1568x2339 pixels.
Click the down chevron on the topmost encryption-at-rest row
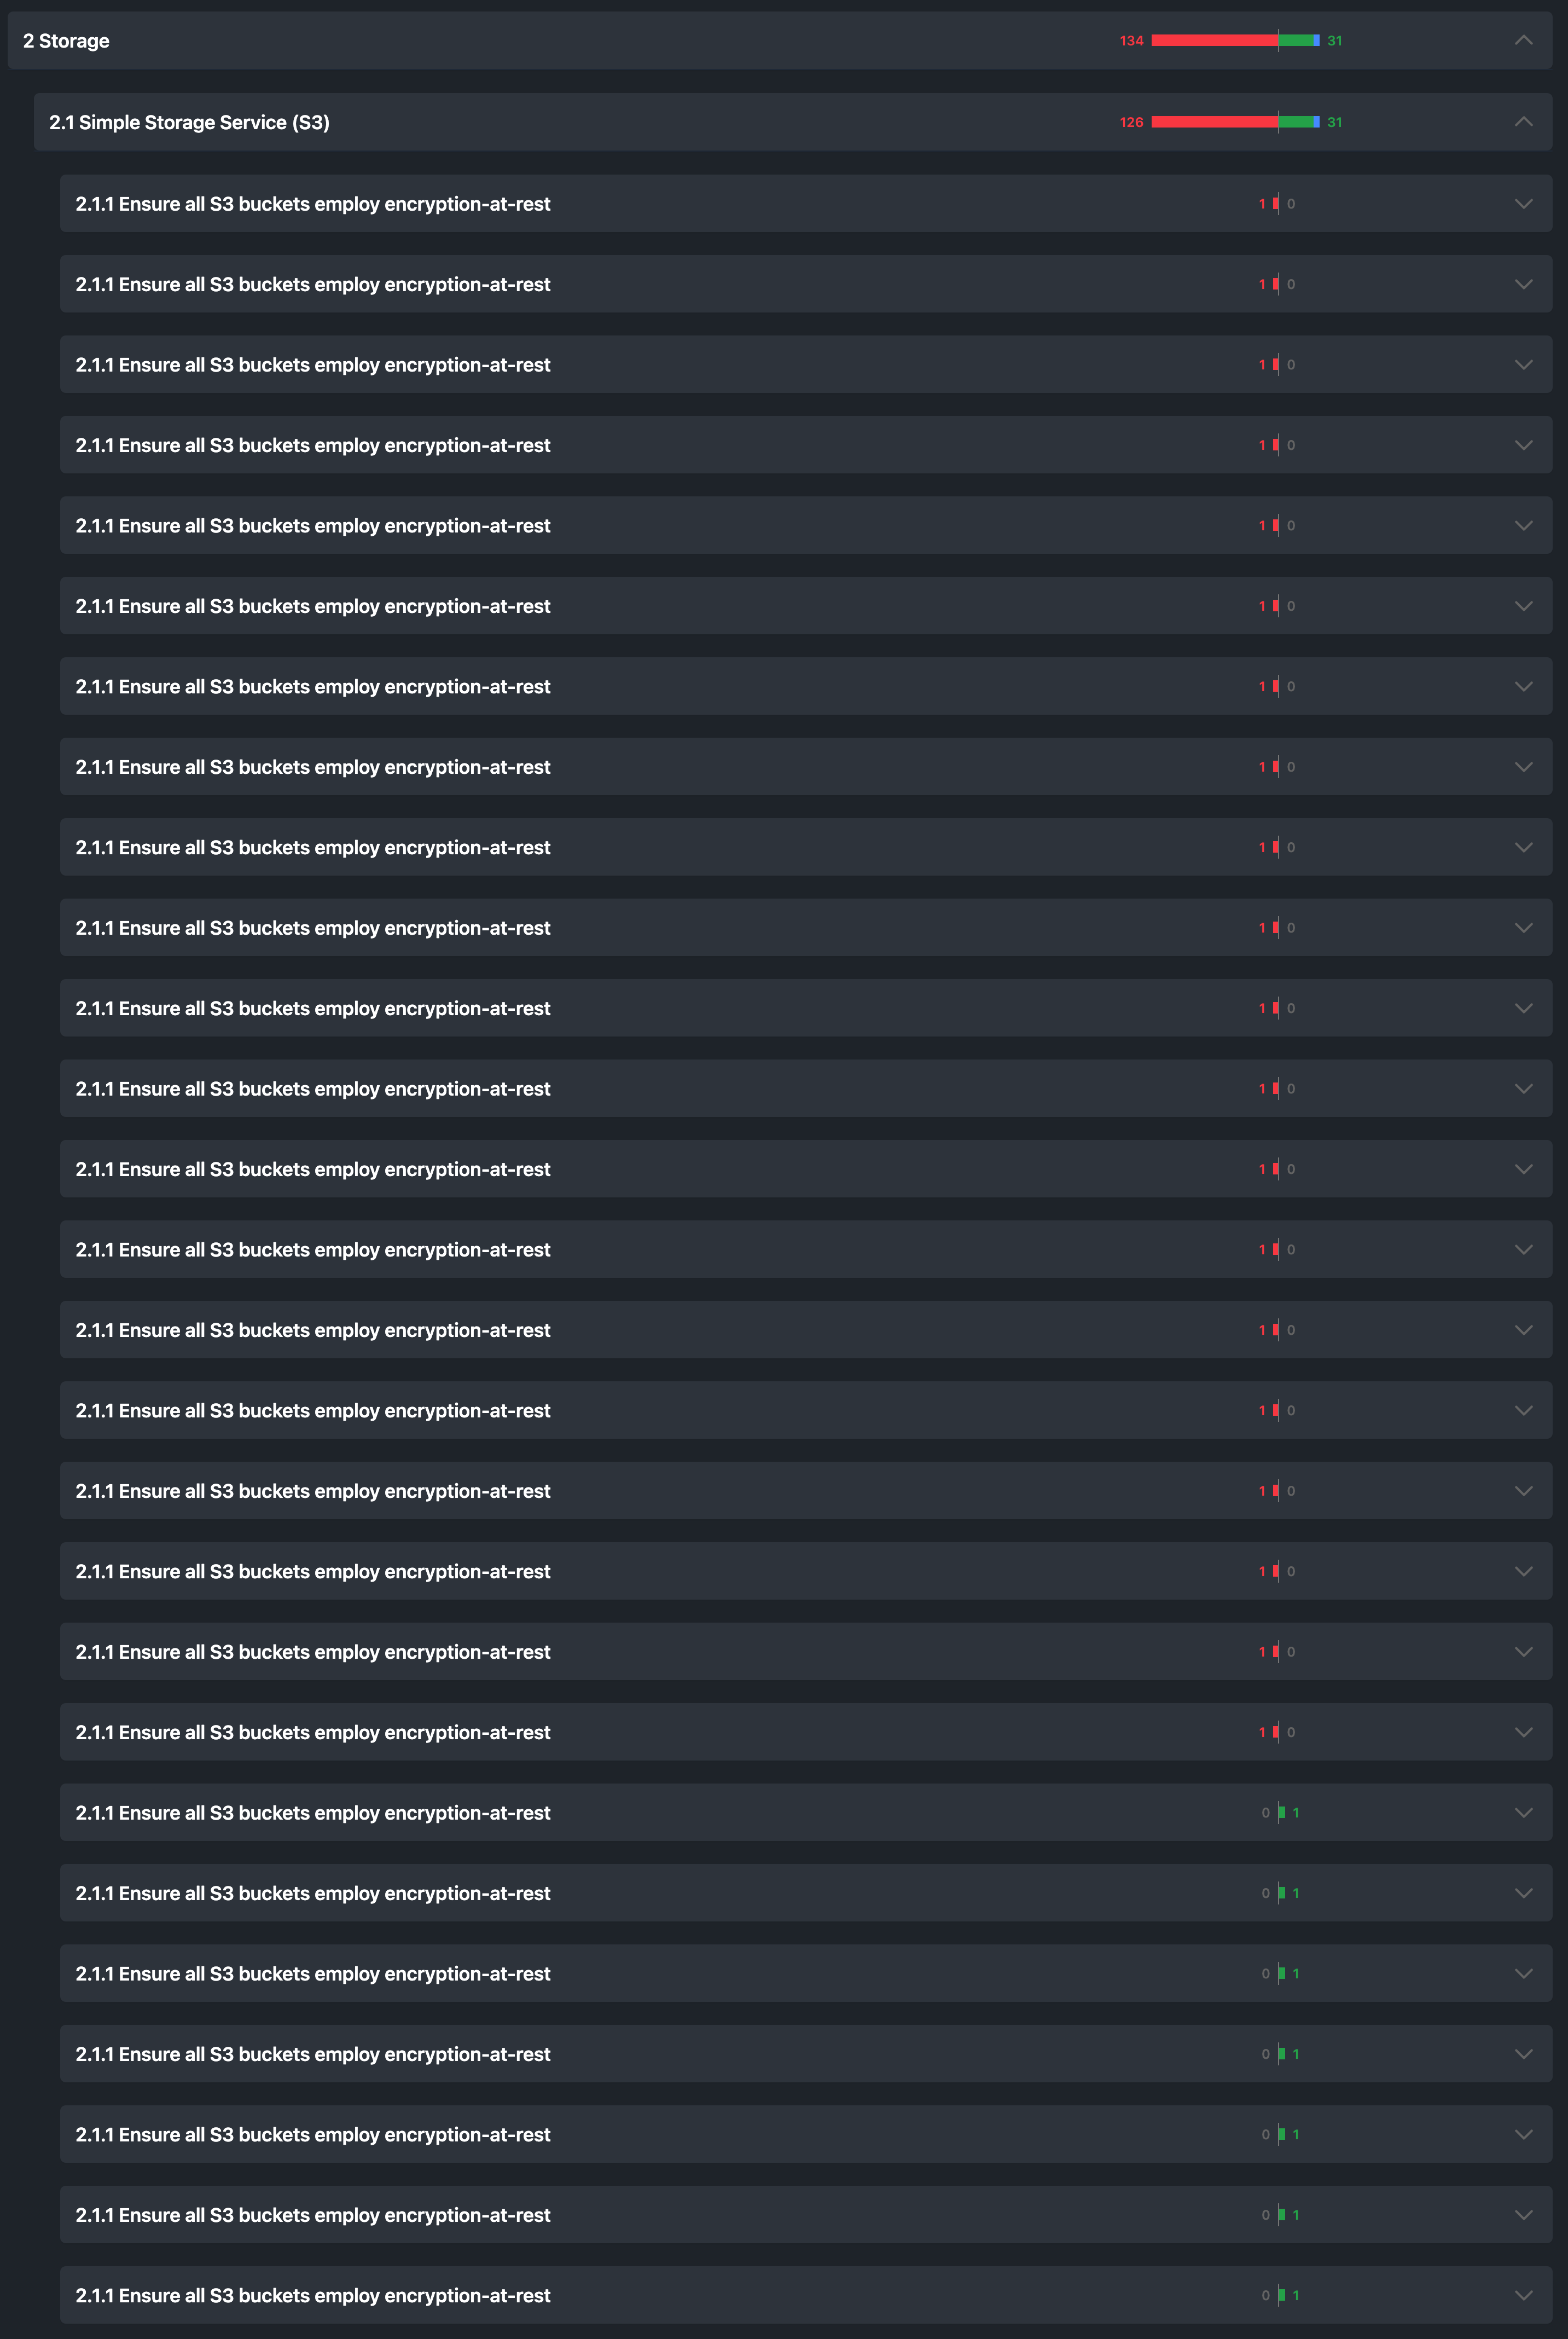[1523, 204]
